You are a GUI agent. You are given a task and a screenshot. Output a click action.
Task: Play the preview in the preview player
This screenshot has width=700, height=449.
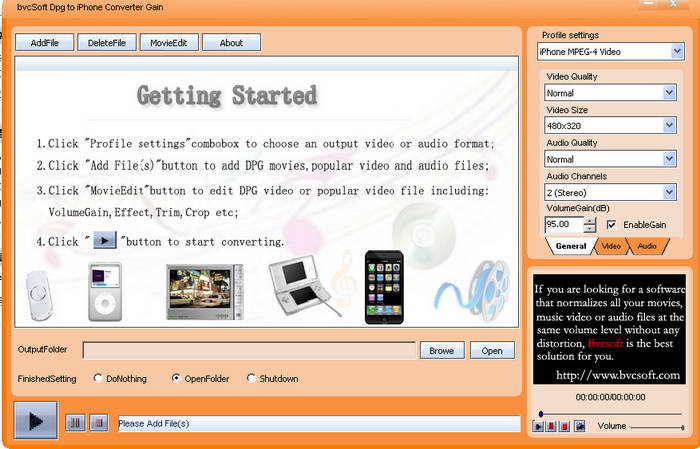click(538, 426)
